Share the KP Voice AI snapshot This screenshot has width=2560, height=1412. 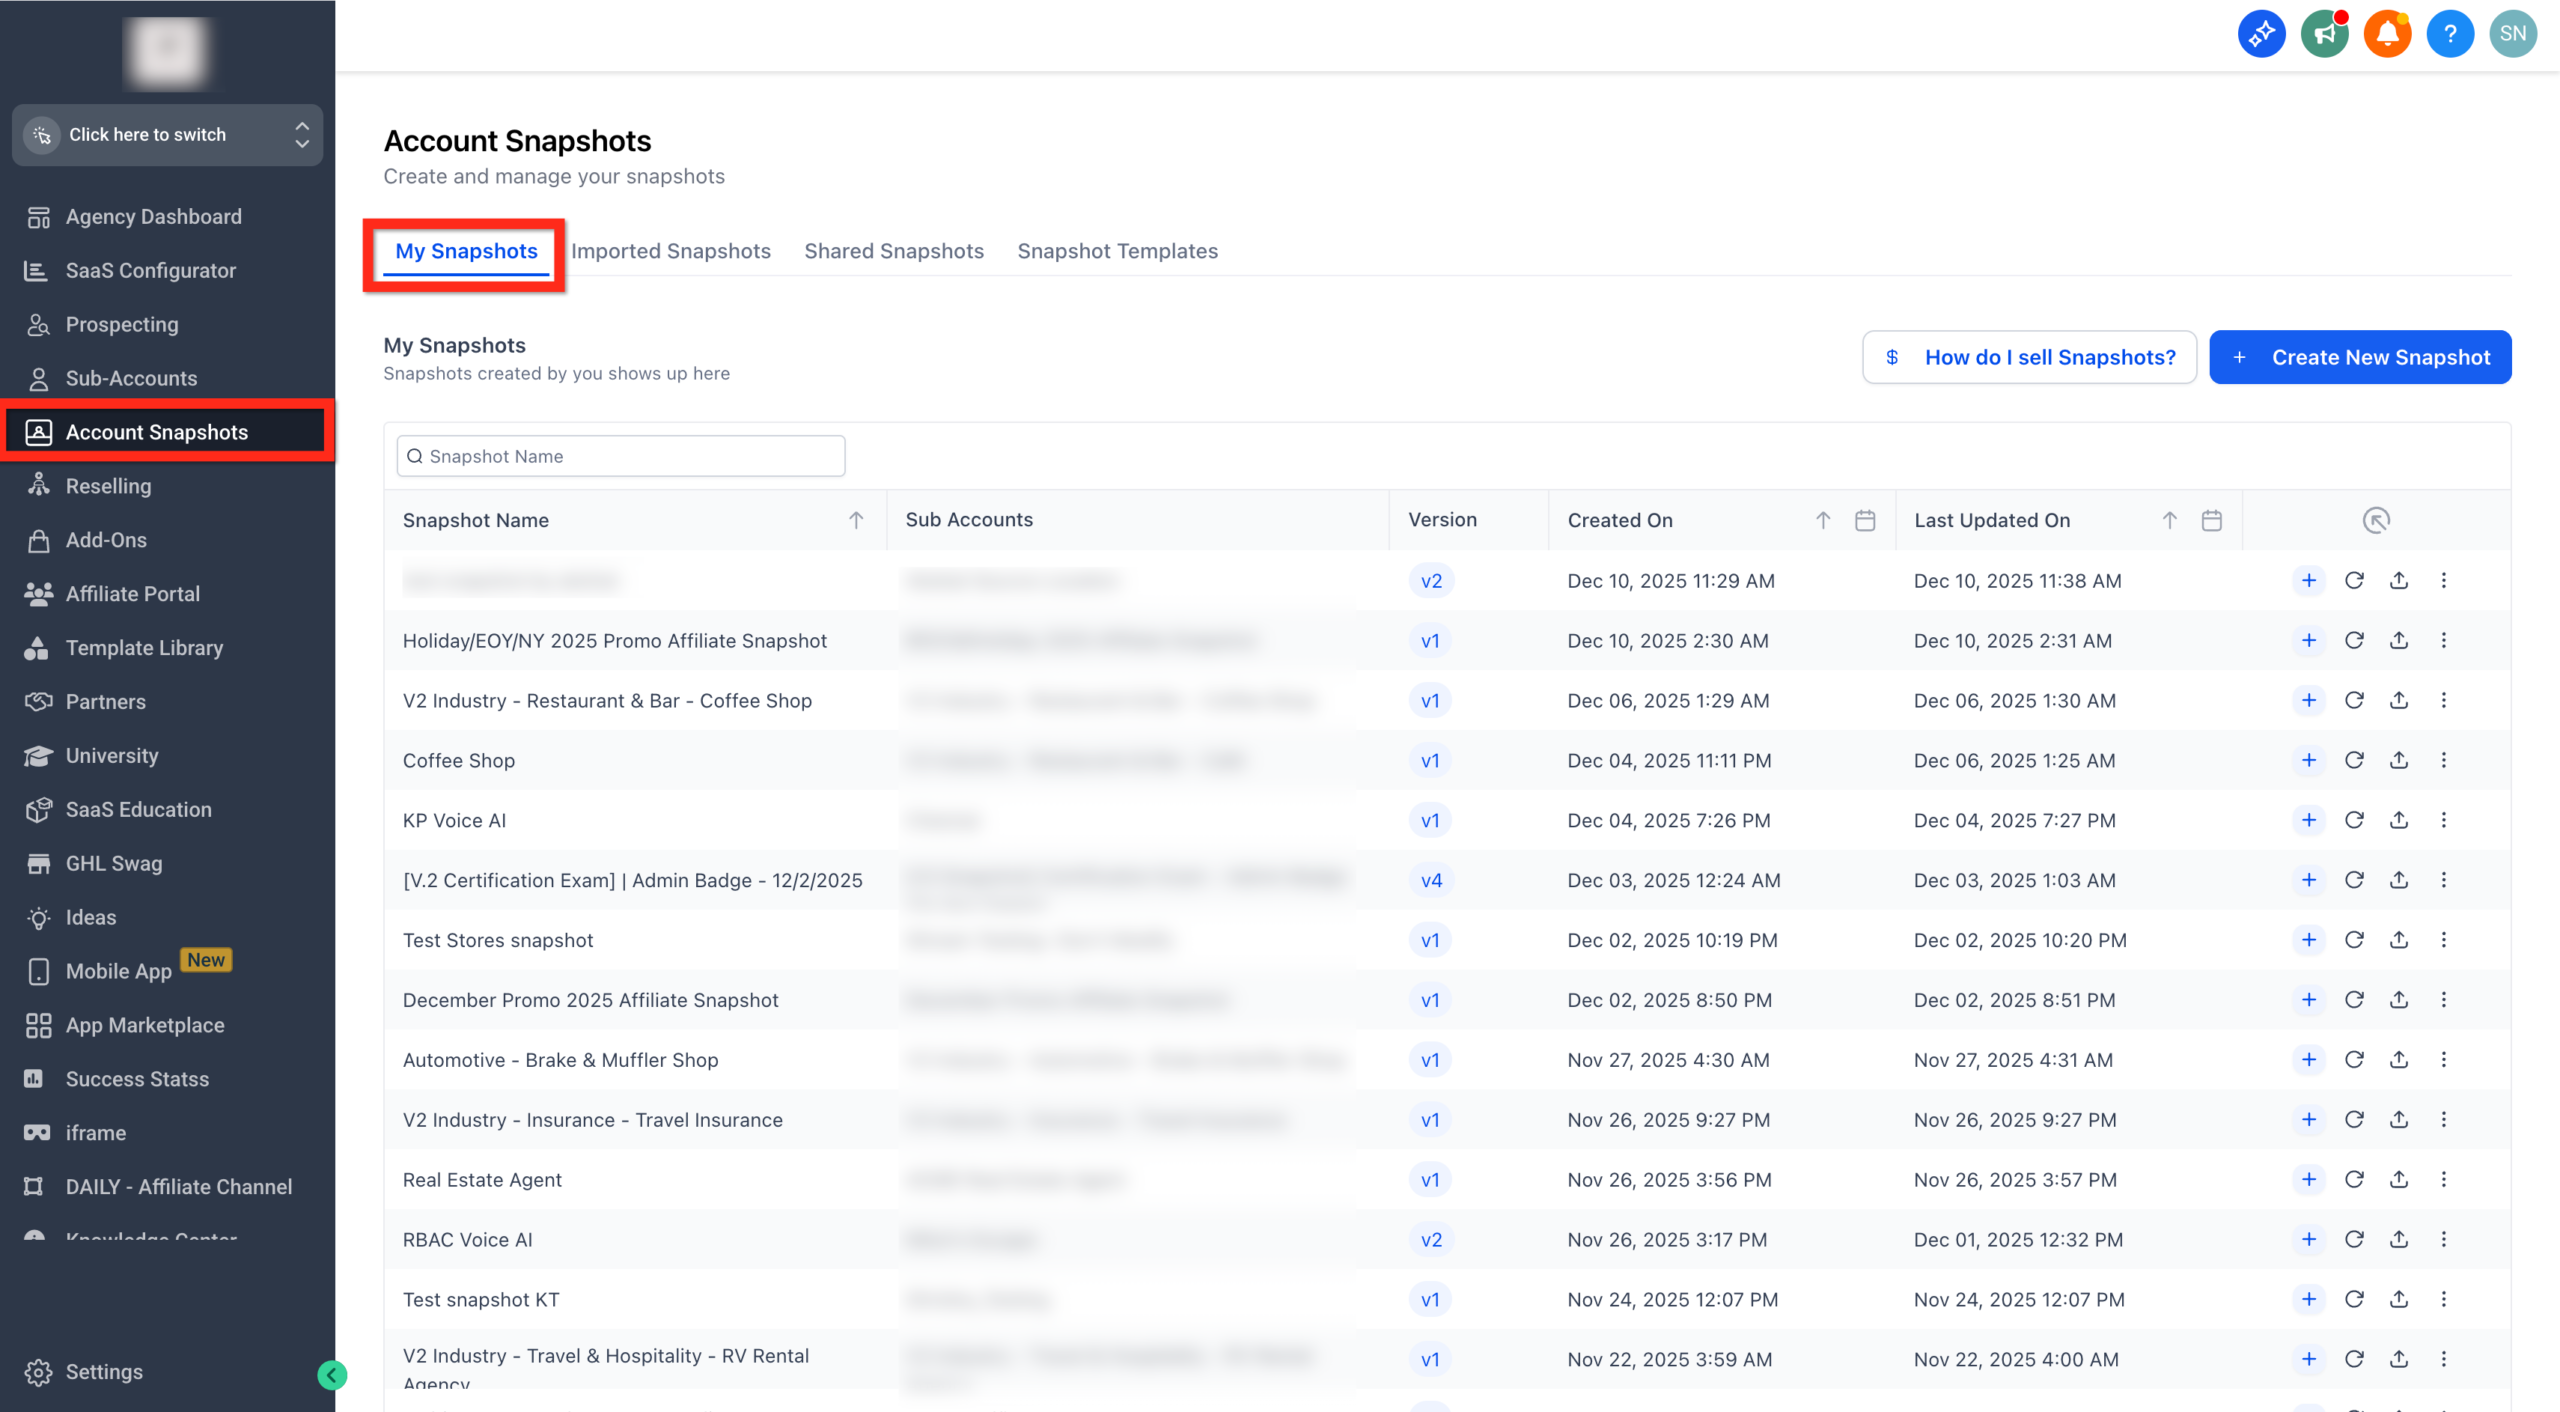(2400, 820)
